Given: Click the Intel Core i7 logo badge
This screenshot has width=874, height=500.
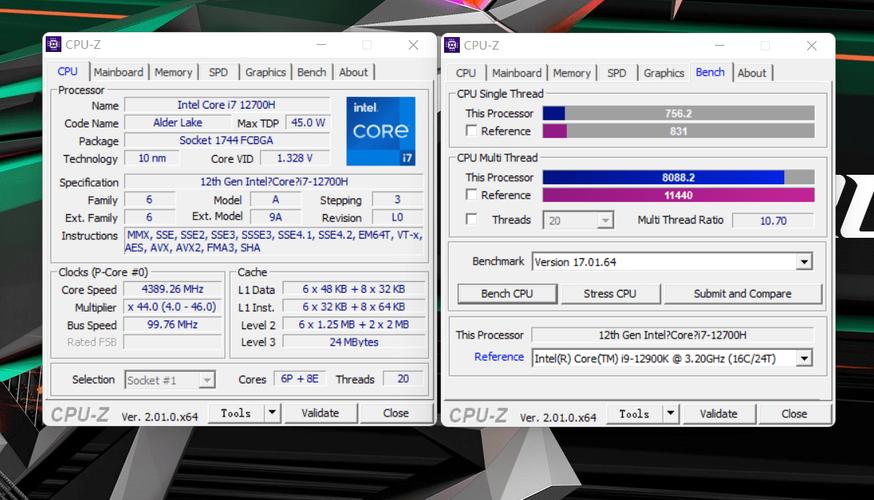Looking at the screenshot, I should point(380,131).
